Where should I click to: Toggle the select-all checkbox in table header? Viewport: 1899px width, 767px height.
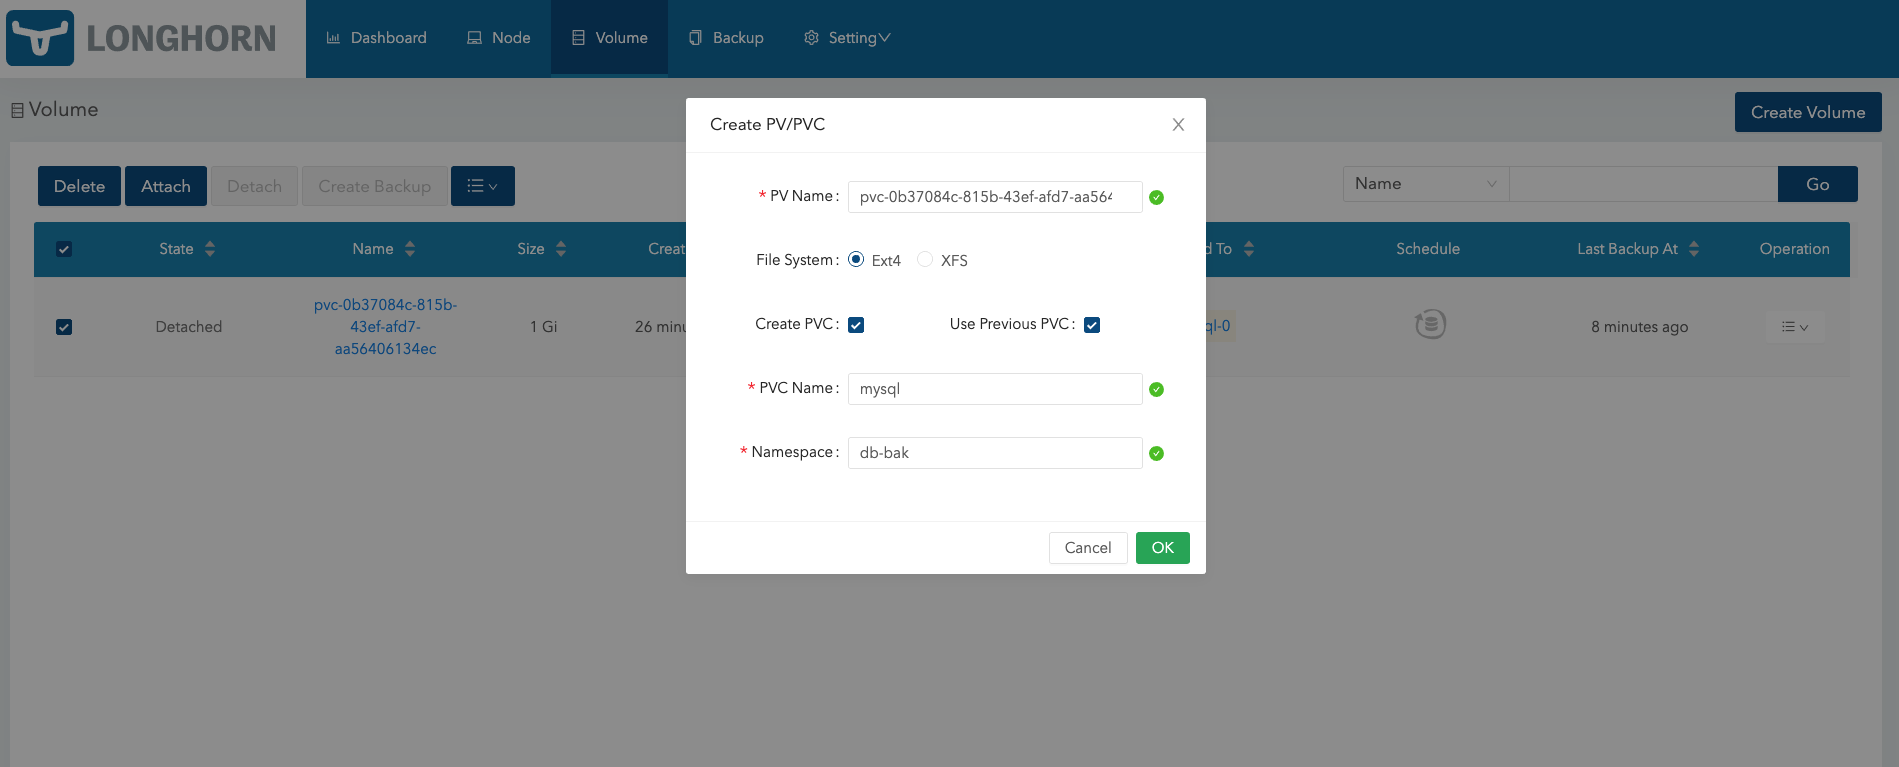pos(64,249)
